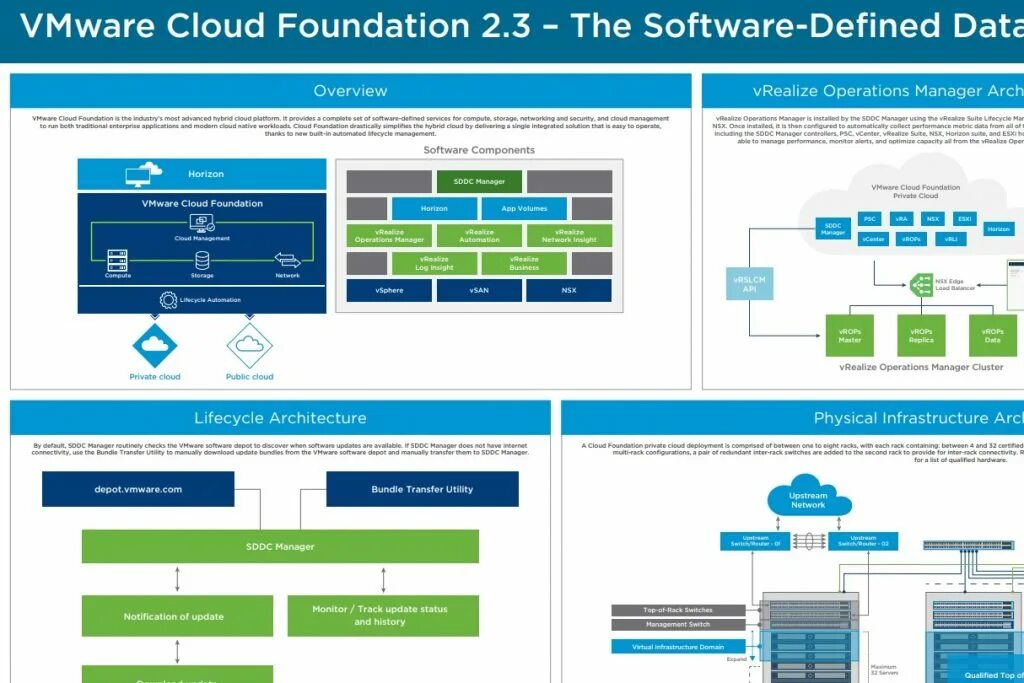Select the Private cloud diamond icon
The width and height of the screenshot is (1024, 683).
155,345
